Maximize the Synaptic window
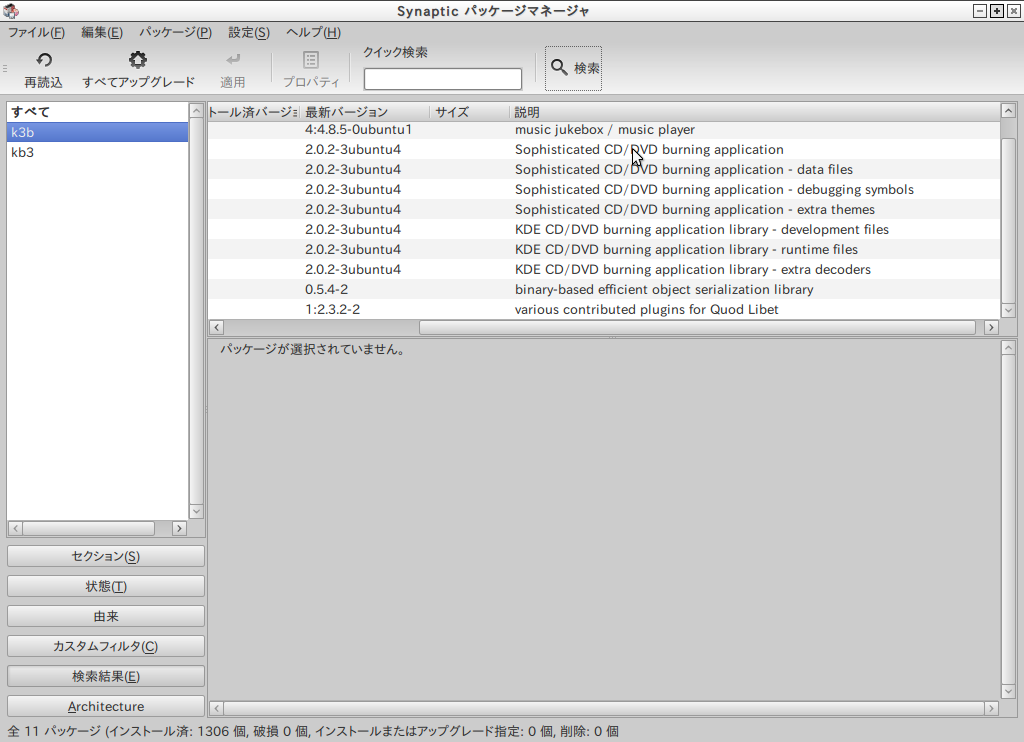The image size is (1024, 742). (997, 11)
